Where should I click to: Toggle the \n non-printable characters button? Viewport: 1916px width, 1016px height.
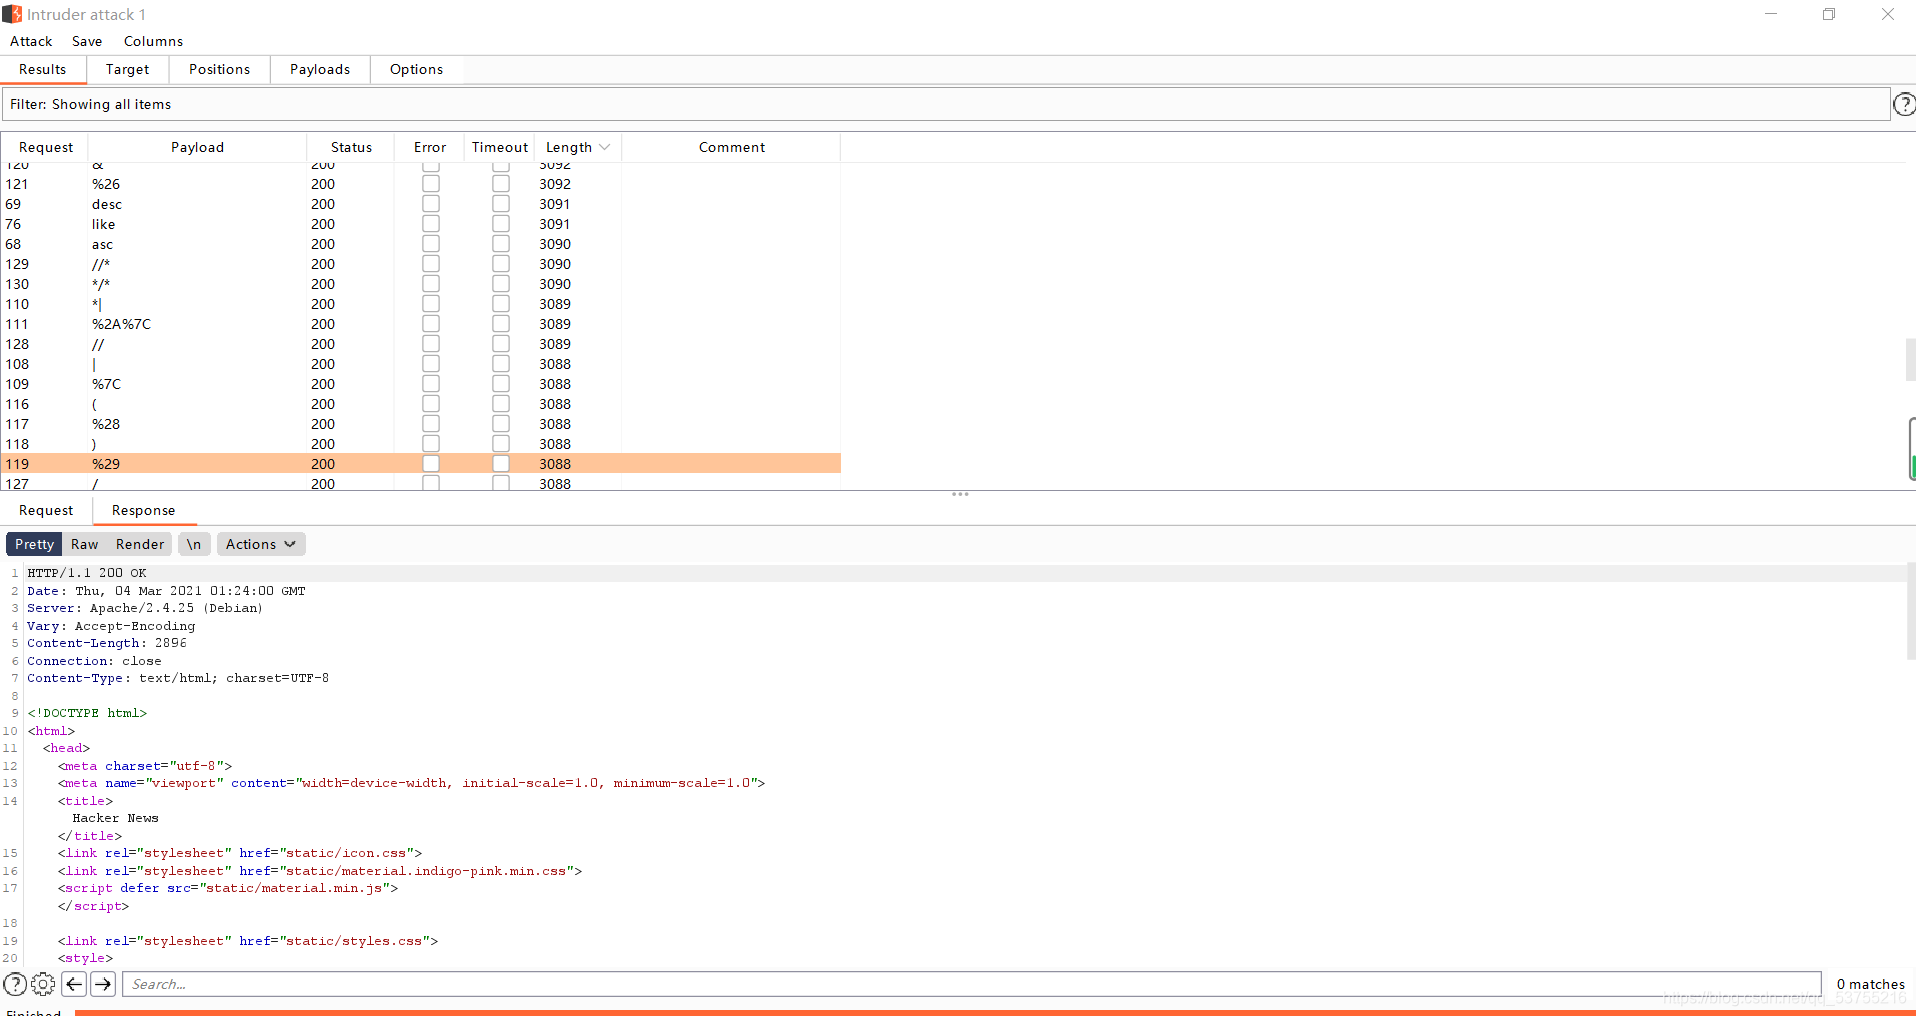(194, 544)
